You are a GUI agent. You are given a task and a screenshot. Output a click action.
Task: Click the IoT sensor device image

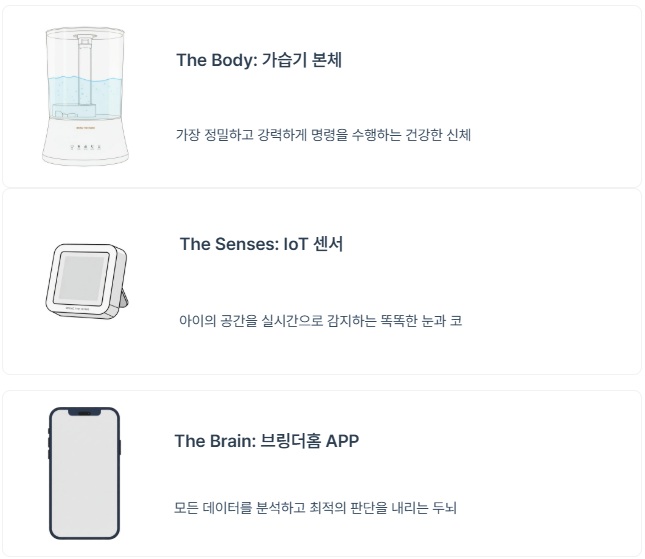[83, 280]
